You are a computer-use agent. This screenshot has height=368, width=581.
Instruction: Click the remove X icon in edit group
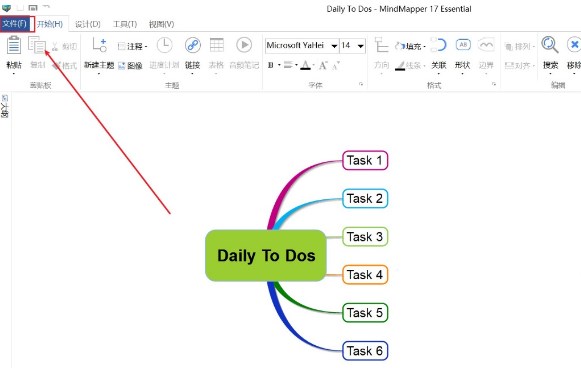[574, 45]
